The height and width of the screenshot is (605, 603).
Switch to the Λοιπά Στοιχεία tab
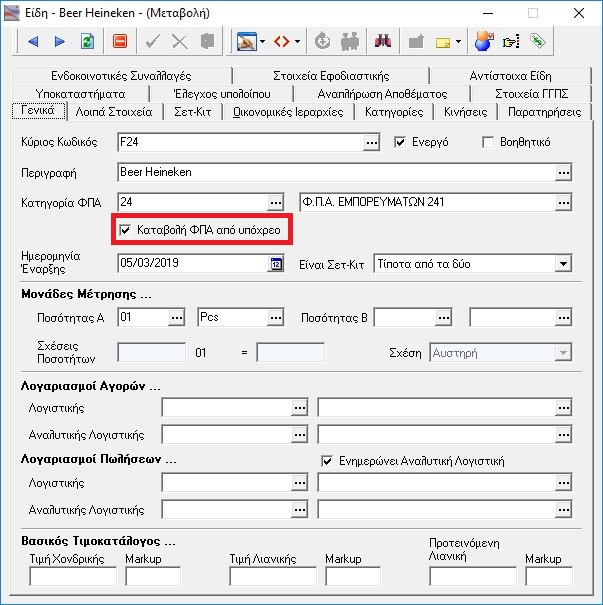pyautogui.click(x=114, y=112)
